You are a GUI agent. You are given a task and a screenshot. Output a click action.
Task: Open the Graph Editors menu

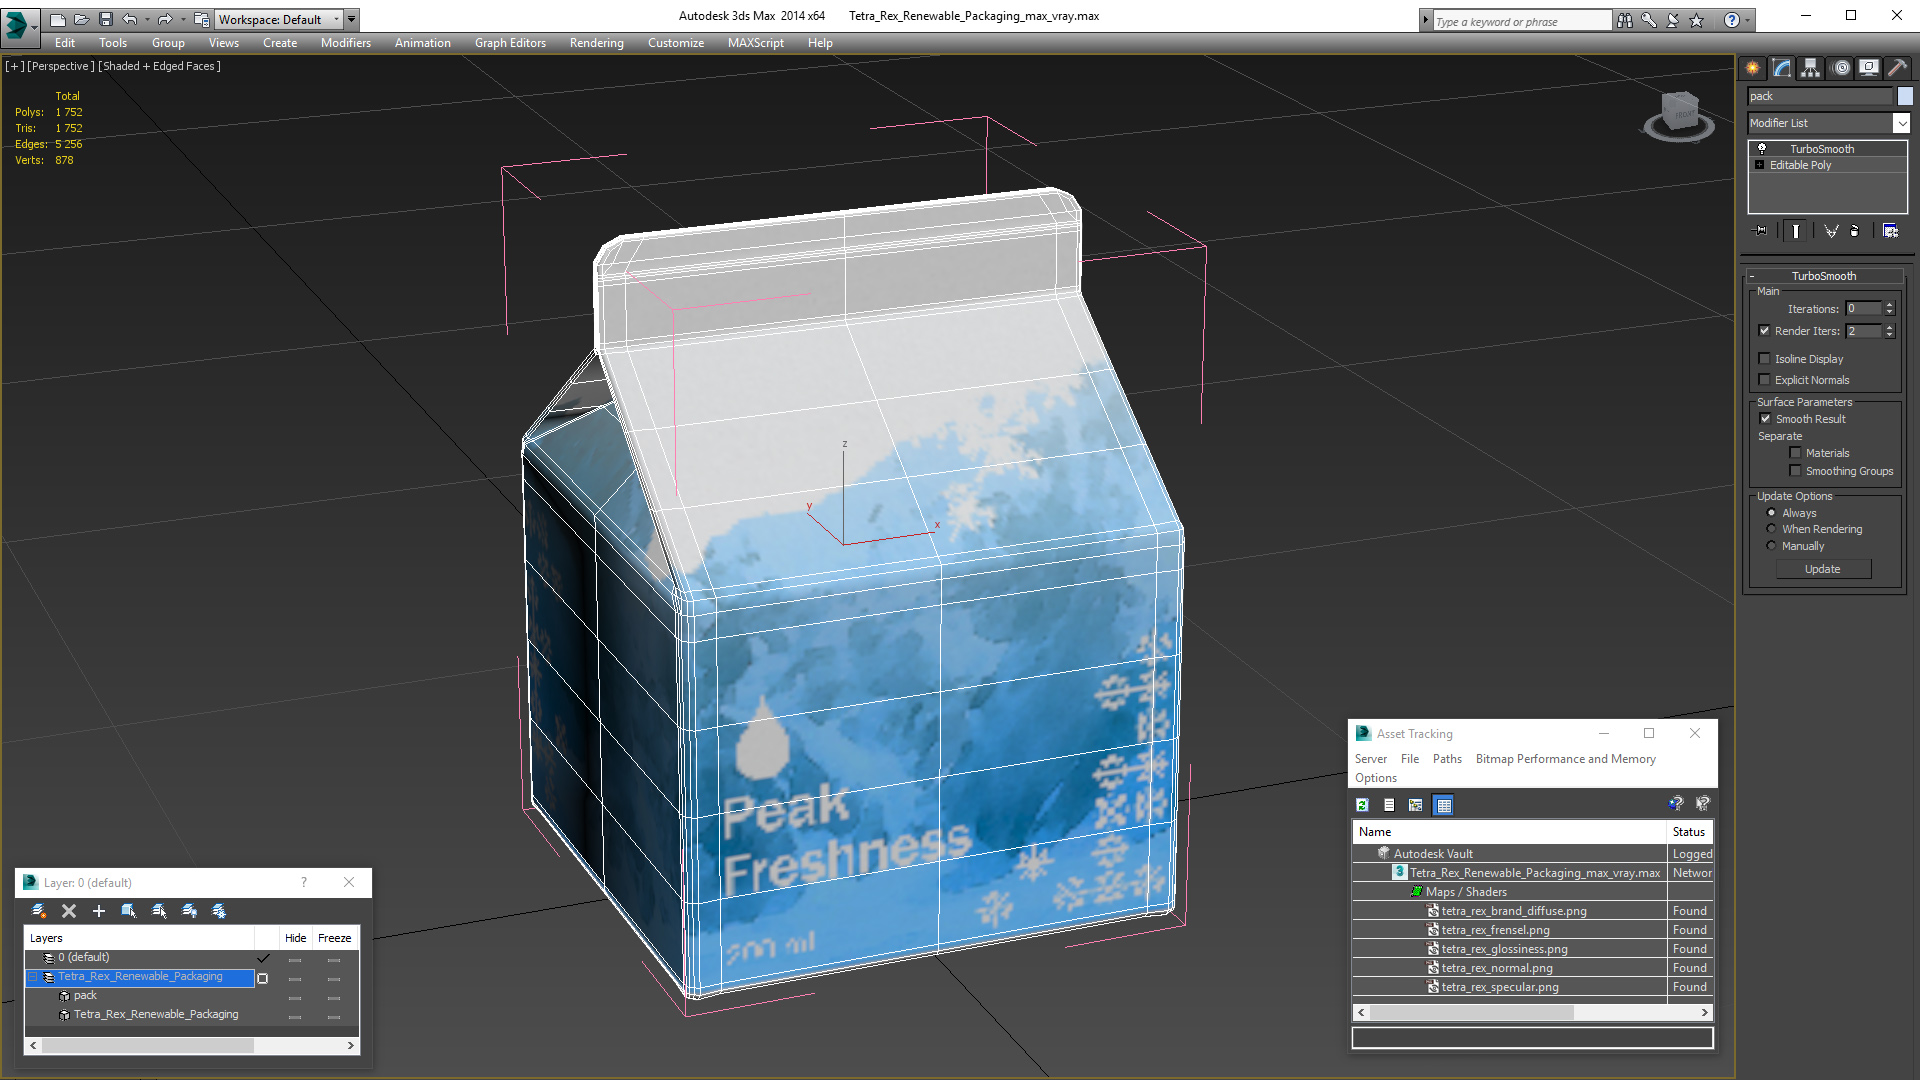(510, 43)
